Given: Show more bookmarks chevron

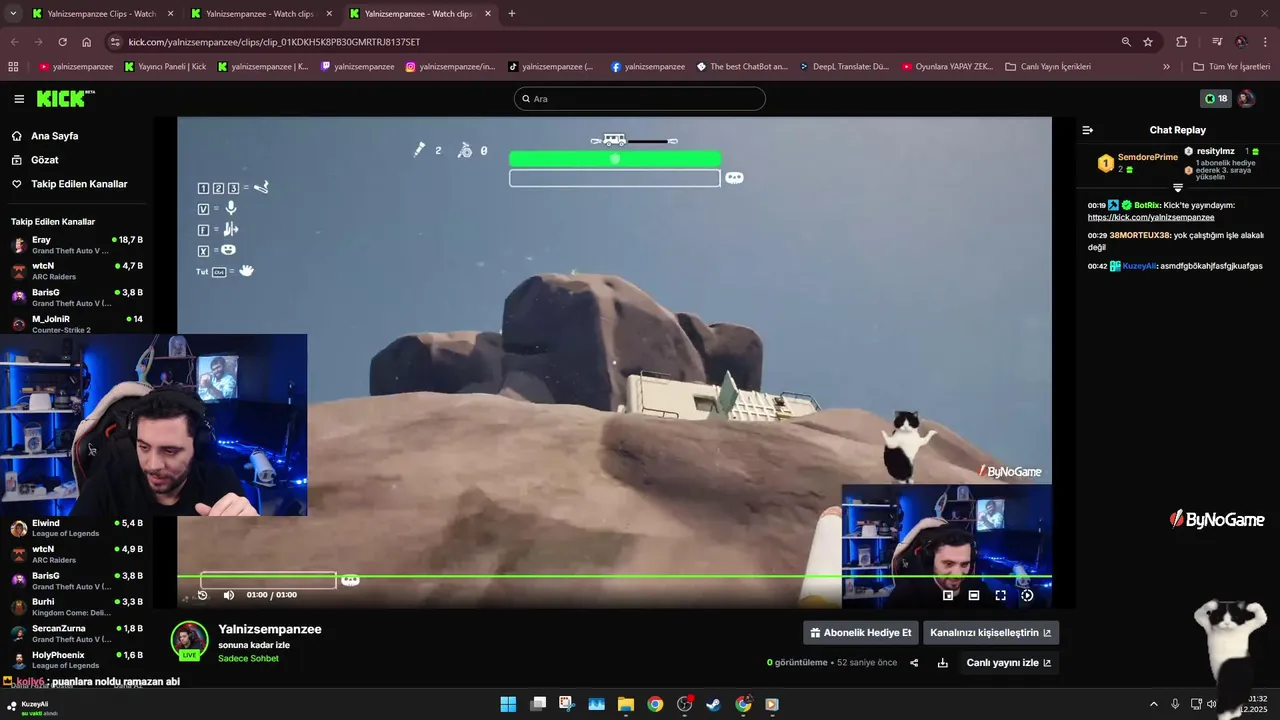Looking at the screenshot, I should click(x=1166, y=67).
